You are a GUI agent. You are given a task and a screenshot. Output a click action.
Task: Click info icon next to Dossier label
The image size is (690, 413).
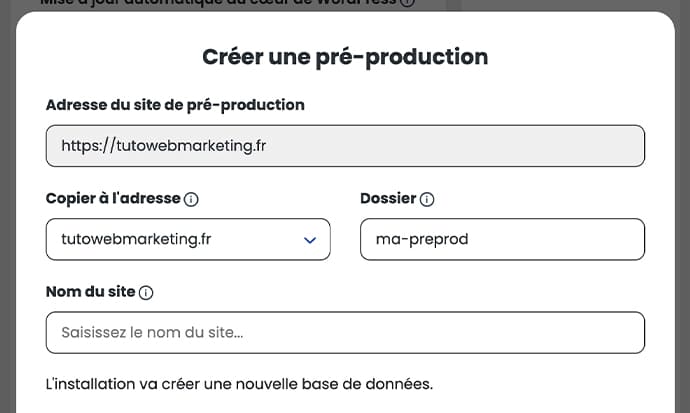point(427,199)
